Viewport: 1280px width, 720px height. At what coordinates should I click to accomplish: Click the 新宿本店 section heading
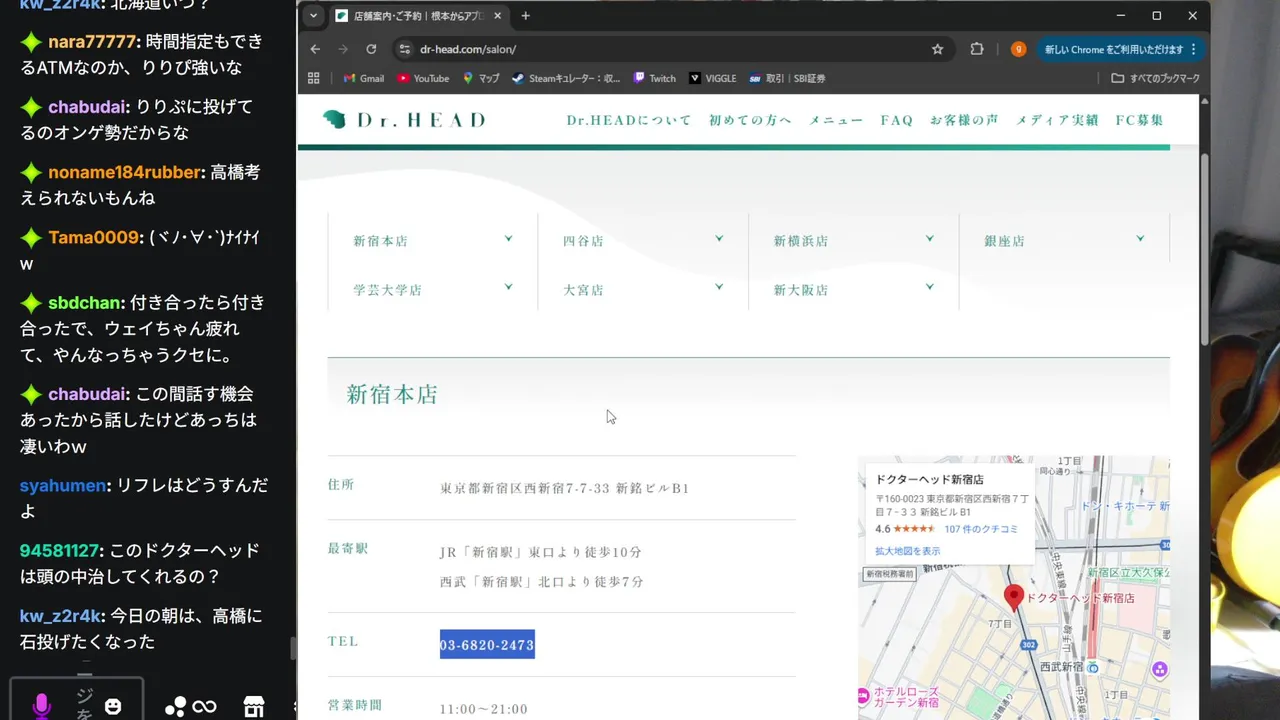click(392, 394)
